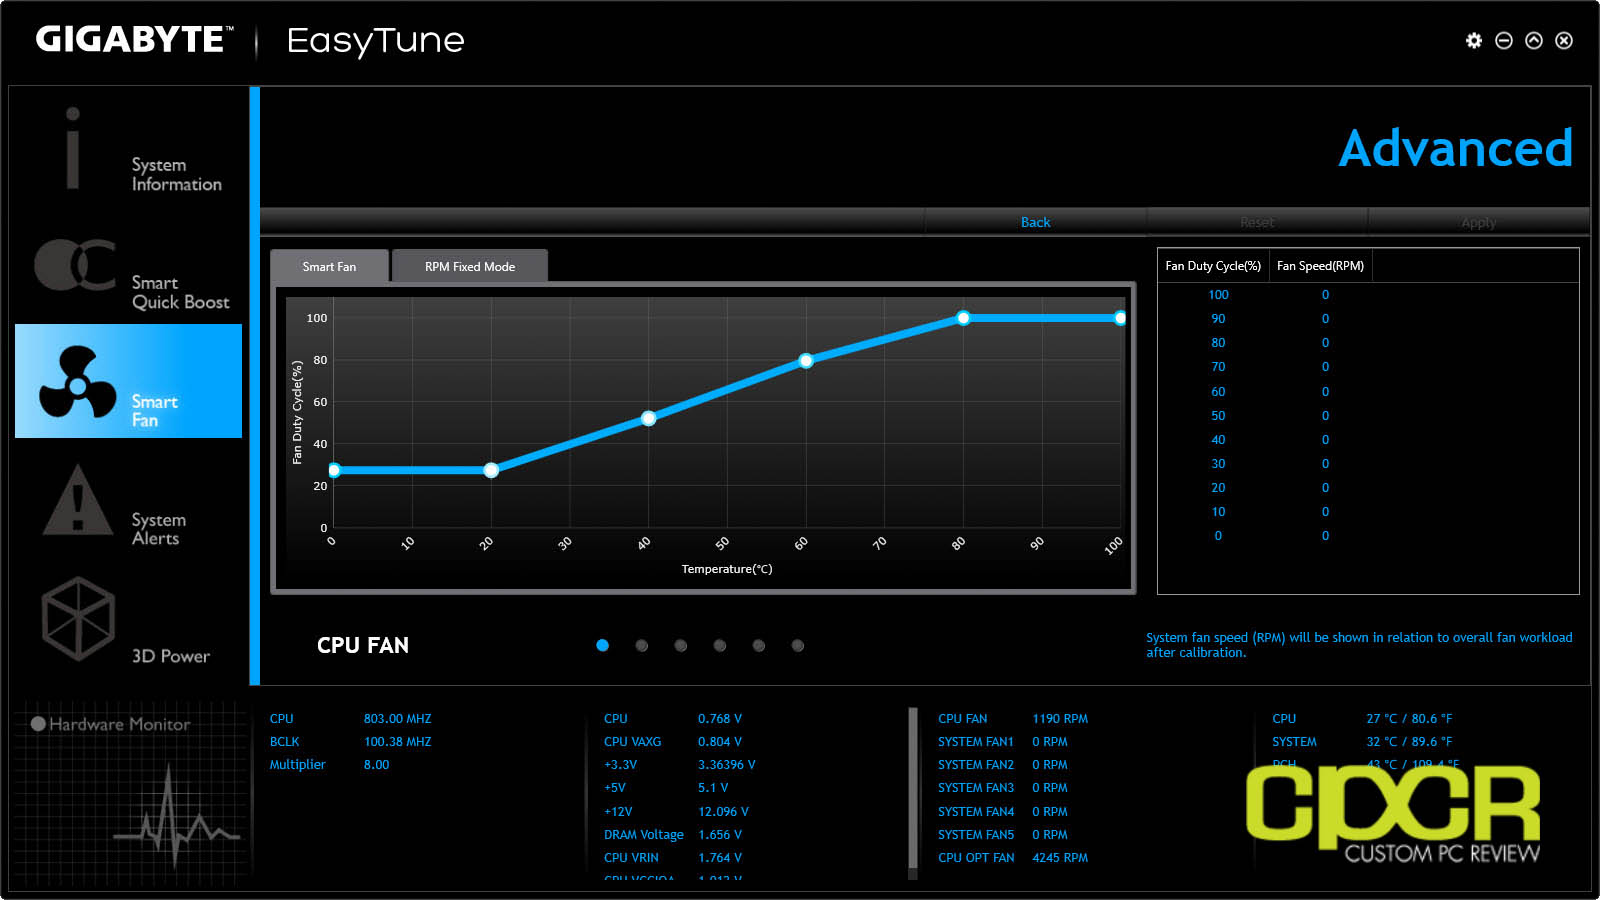Screen dimensions: 1600x900
Task: Click Fan Duty Cycle(%) column header
Action: (1213, 266)
